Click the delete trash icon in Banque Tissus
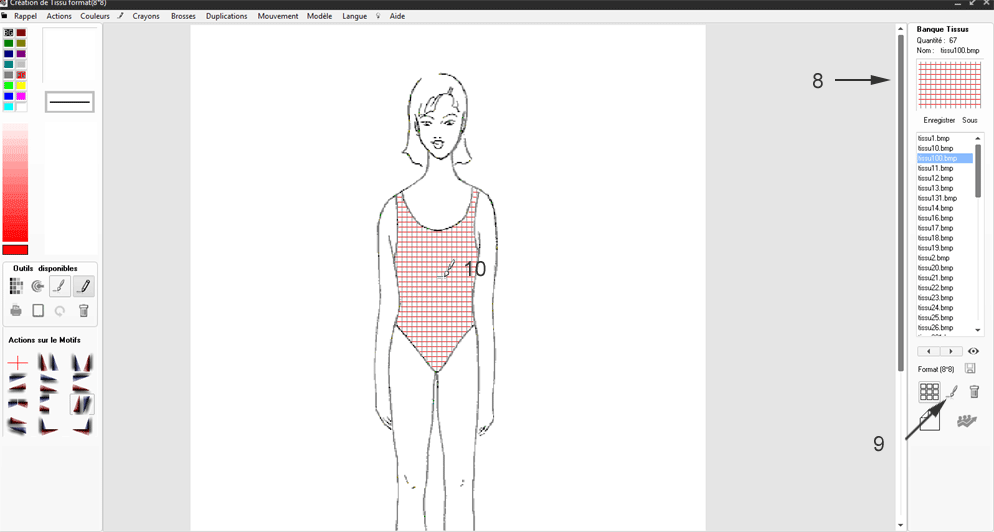The height and width of the screenshot is (532, 994). click(974, 392)
